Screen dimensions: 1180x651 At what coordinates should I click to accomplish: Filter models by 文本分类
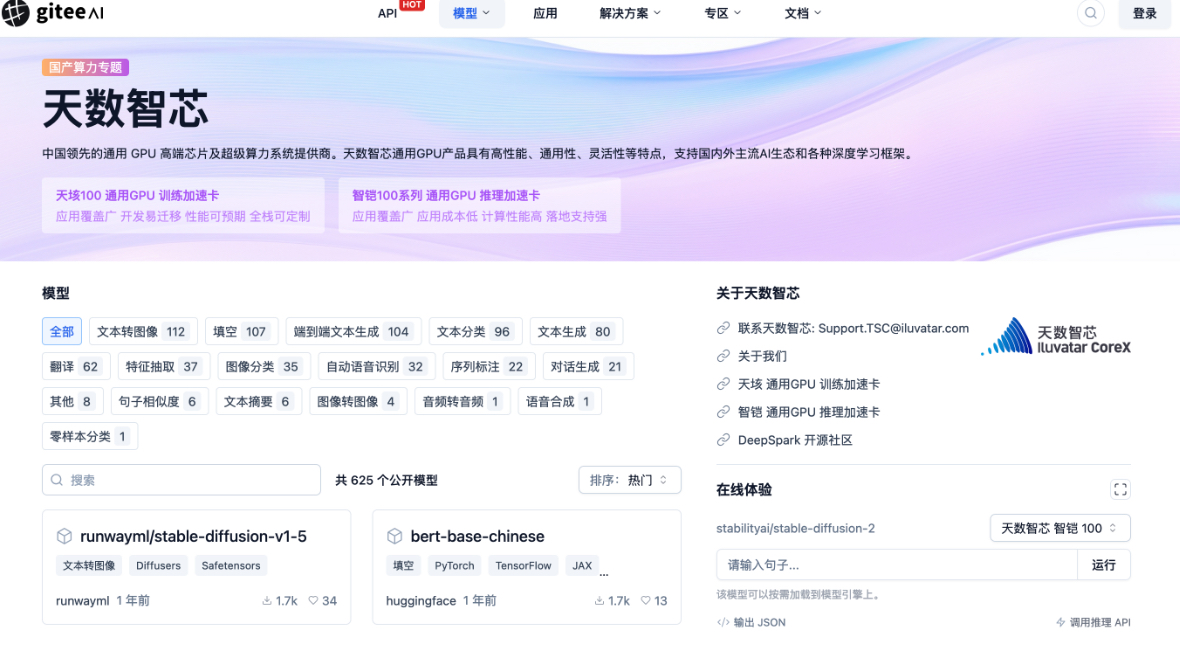[x=475, y=332]
